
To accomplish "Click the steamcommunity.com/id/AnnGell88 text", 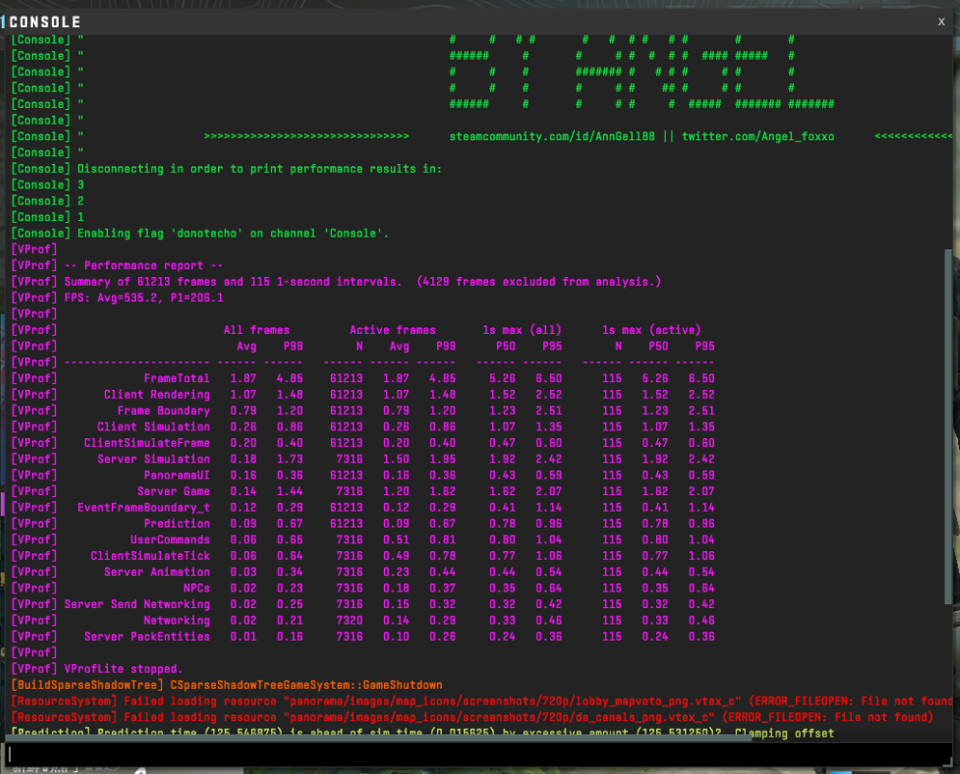I will point(552,137).
